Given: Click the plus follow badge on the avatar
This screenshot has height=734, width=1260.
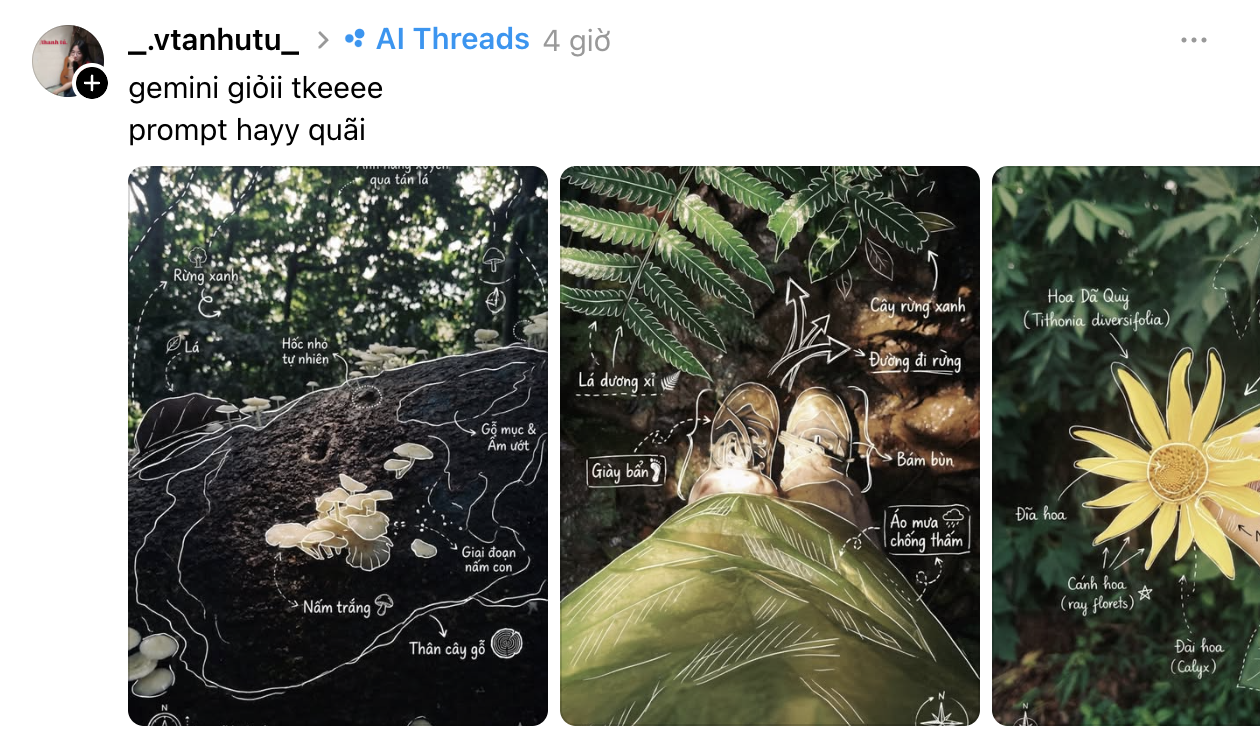Looking at the screenshot, I should pyautogui.click(x=91, y=83).
